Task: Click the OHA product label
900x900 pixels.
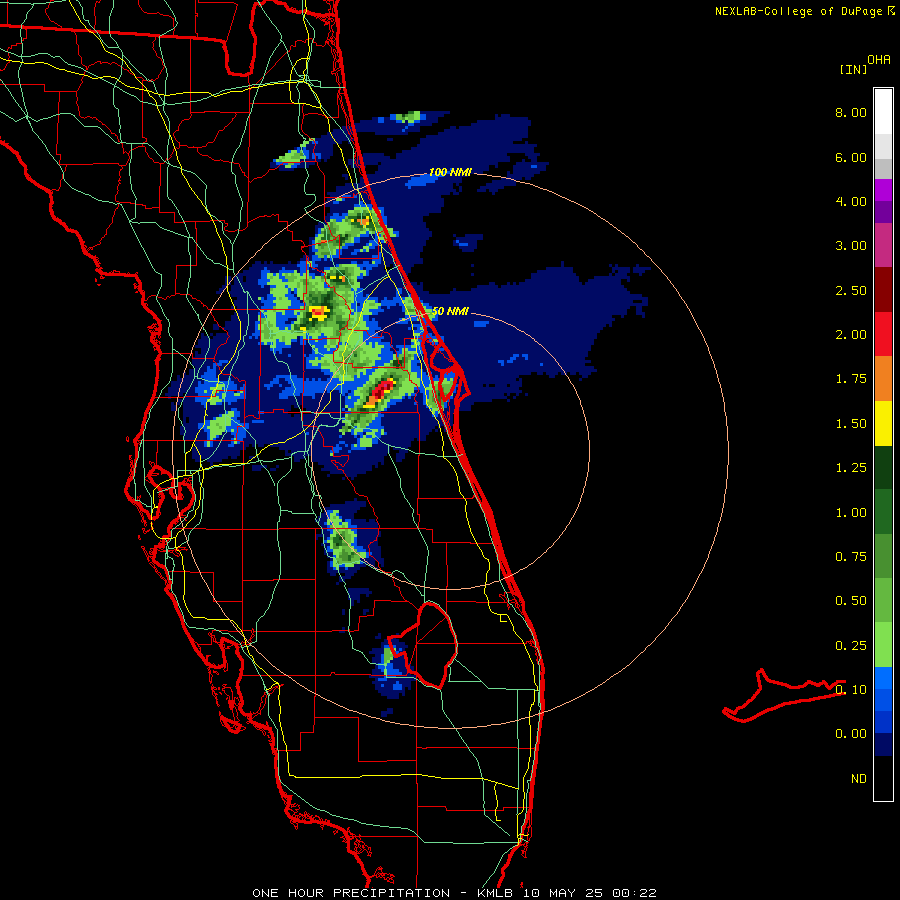Action: [x=879, y=60]
